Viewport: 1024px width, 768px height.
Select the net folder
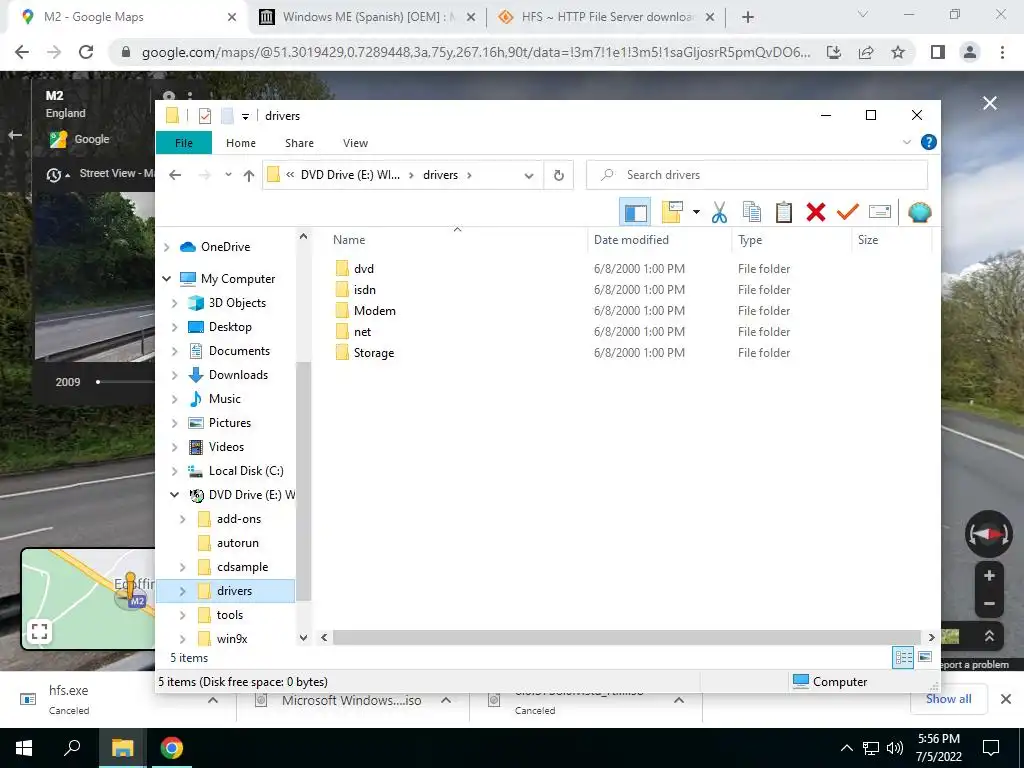click(362, 331)
